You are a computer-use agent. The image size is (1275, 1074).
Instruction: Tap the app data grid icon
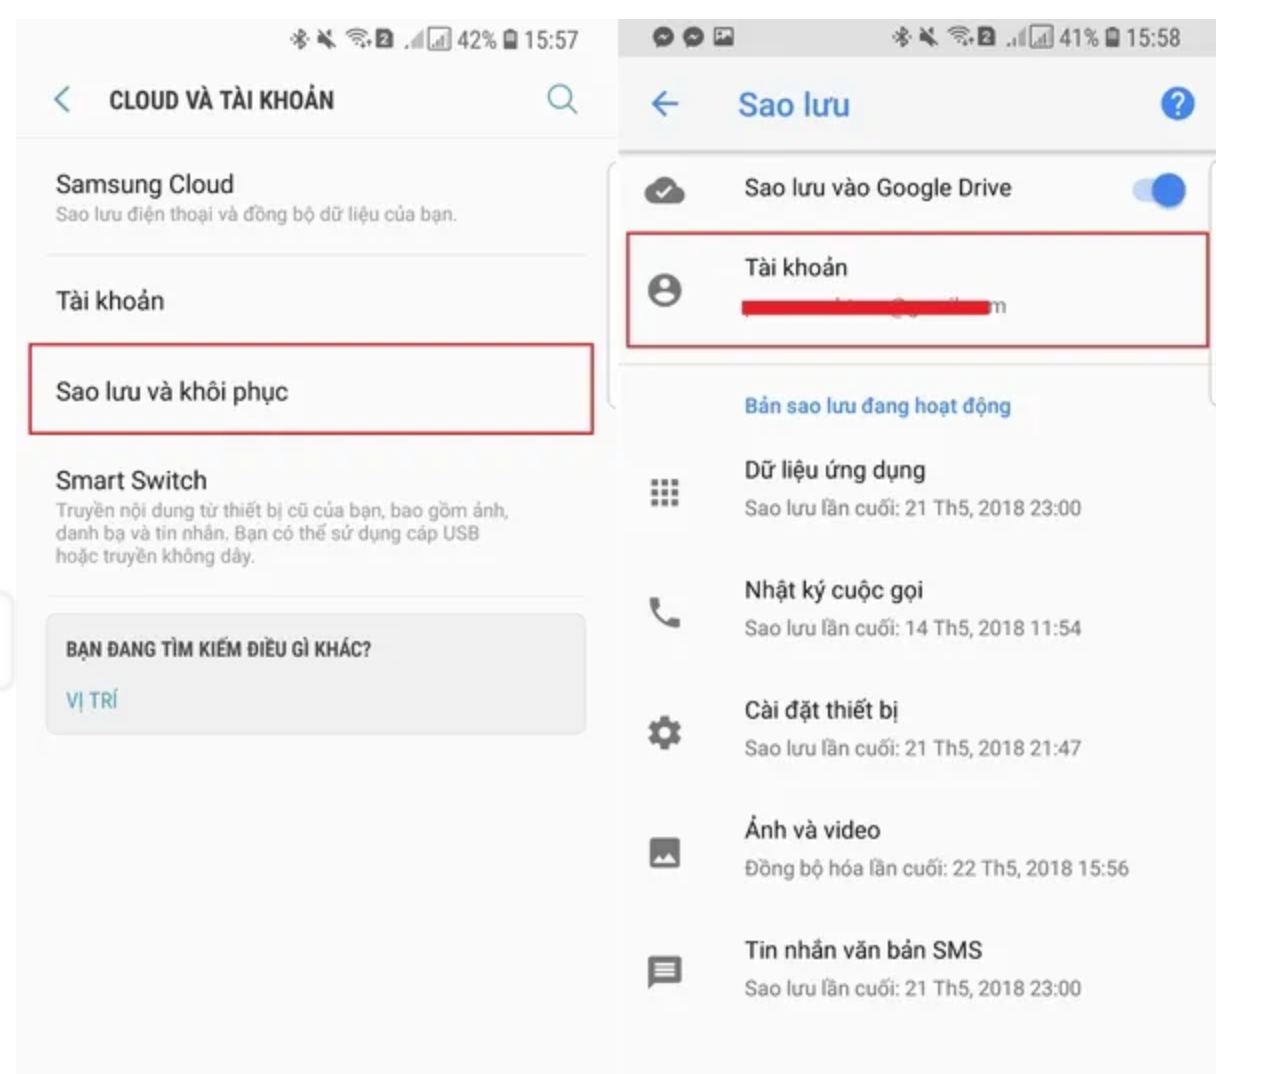pos(665,492)
